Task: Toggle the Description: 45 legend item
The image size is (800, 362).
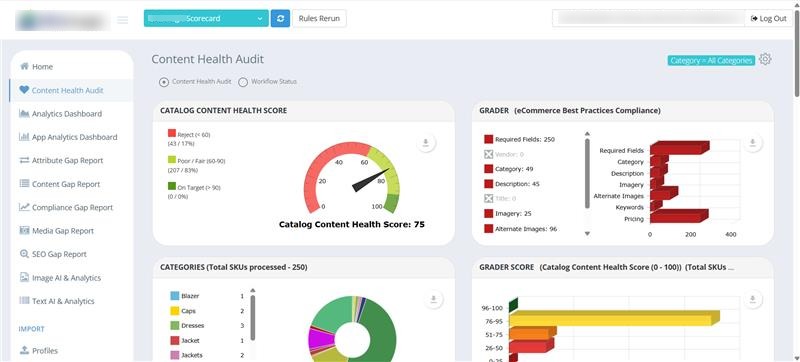Action: click(512, 184)
